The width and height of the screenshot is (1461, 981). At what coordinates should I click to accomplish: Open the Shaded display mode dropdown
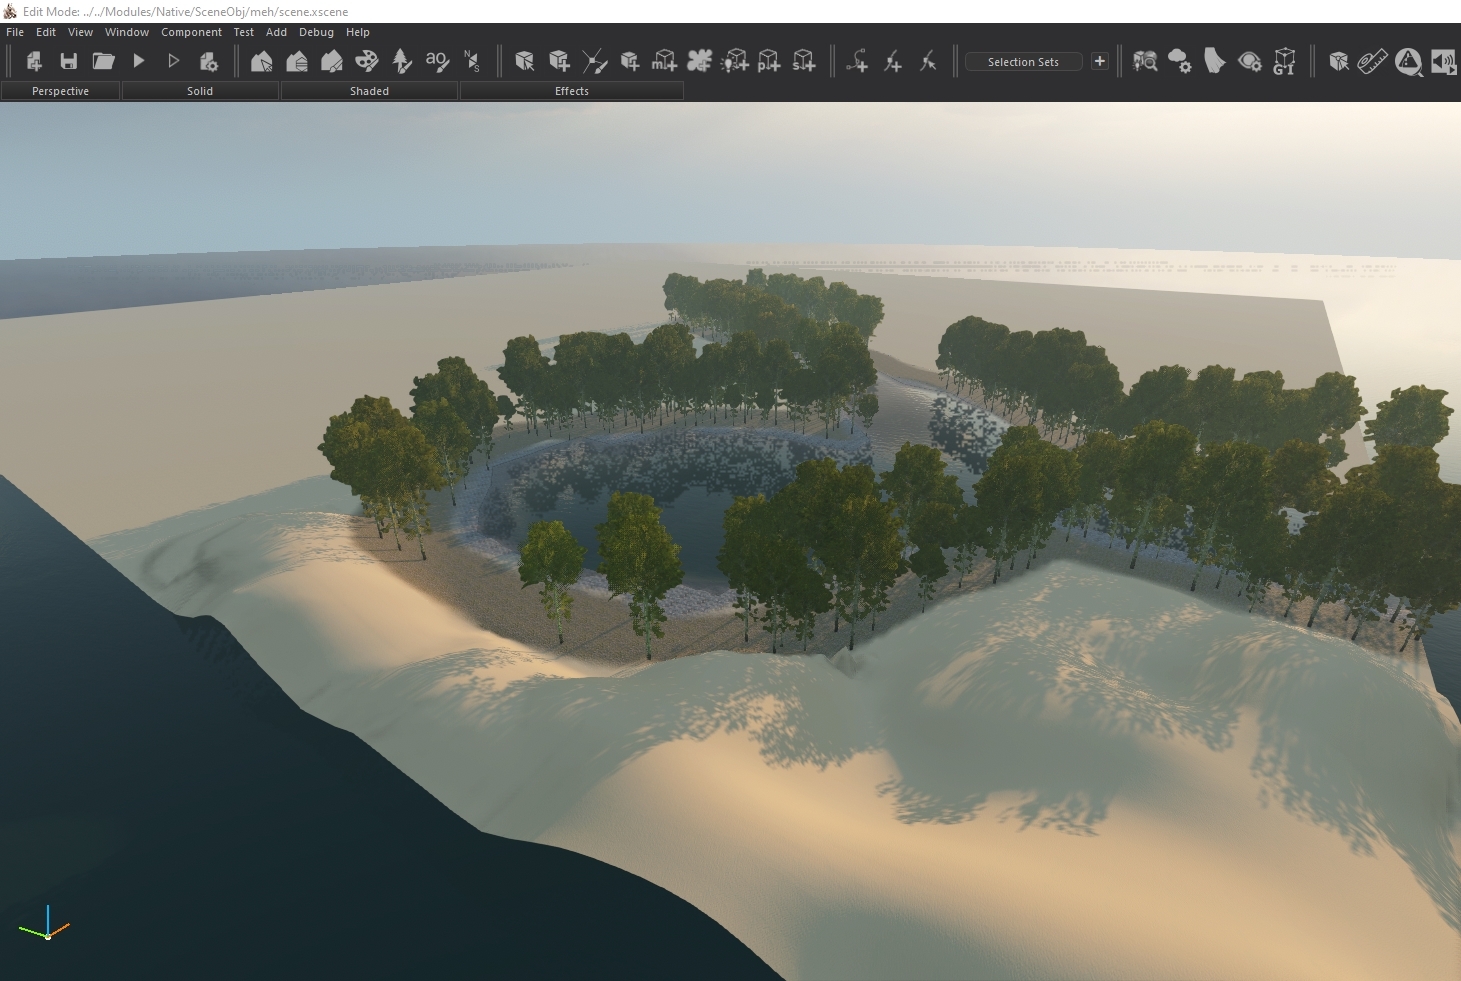point(369,91)
